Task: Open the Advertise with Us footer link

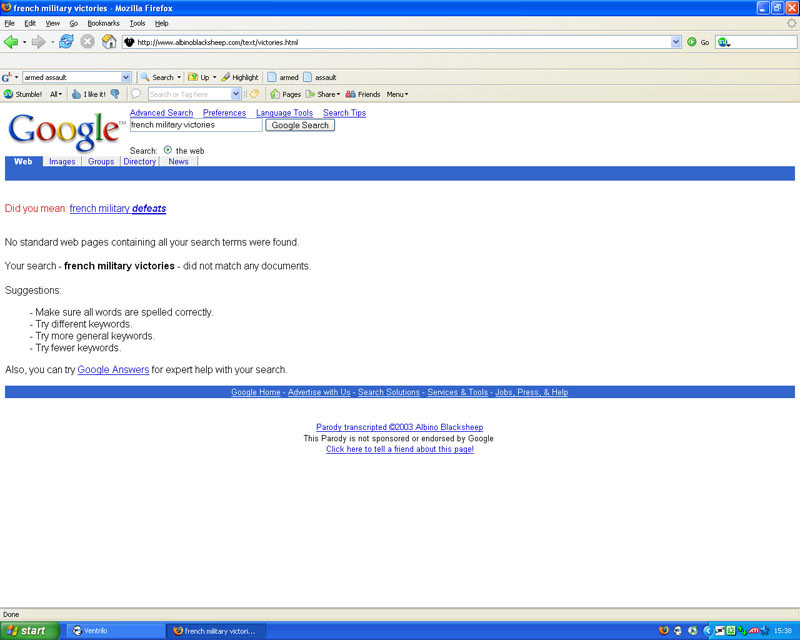Action: tap(319, 392)
